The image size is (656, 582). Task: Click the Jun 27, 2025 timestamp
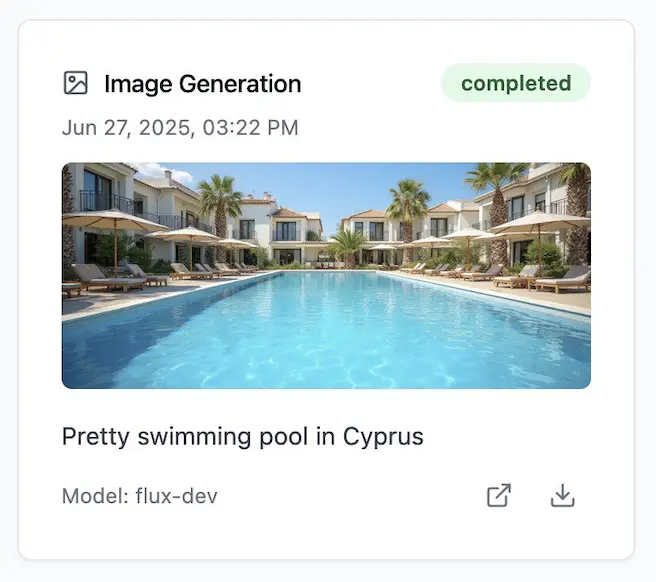click(180, 128)
